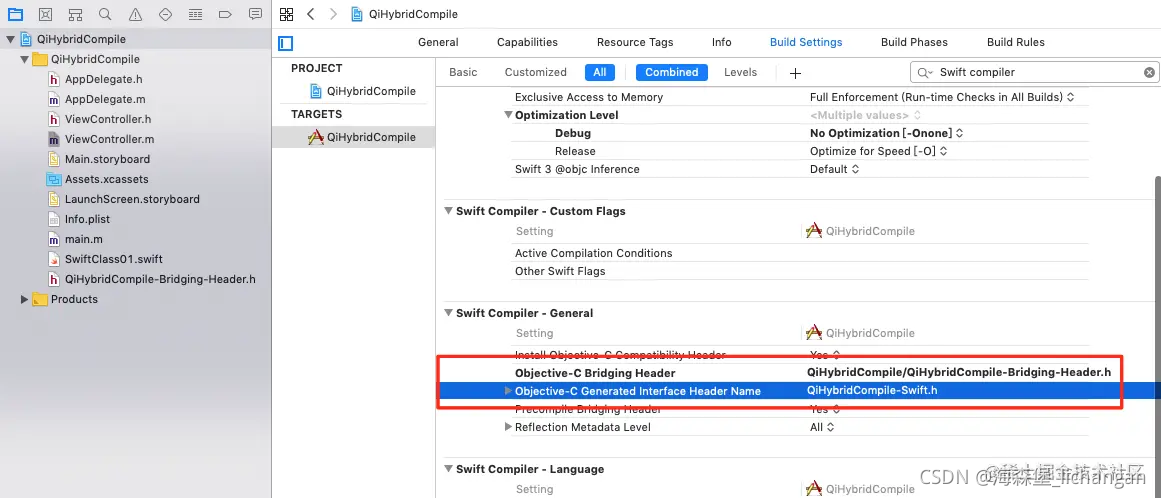Image resolution: width=1161 pixels, height=498 pixels.
Task: Open the Debug navigator icon
Action: coord(195,14)
